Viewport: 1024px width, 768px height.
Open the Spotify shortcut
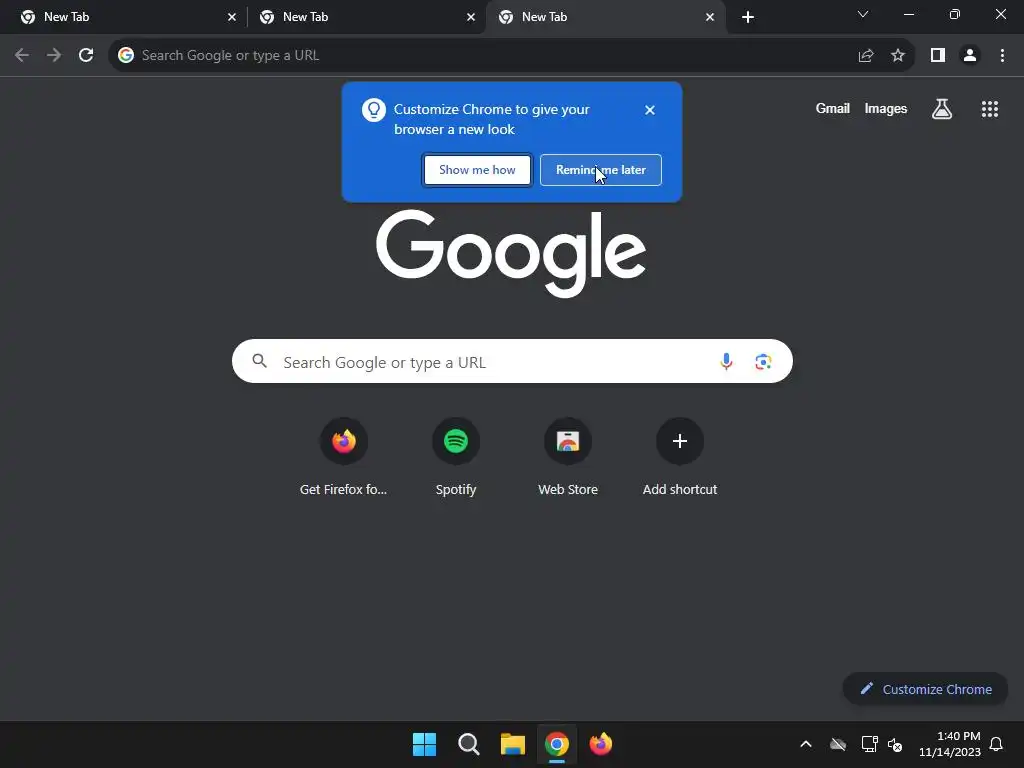click(x=456, y=457)
